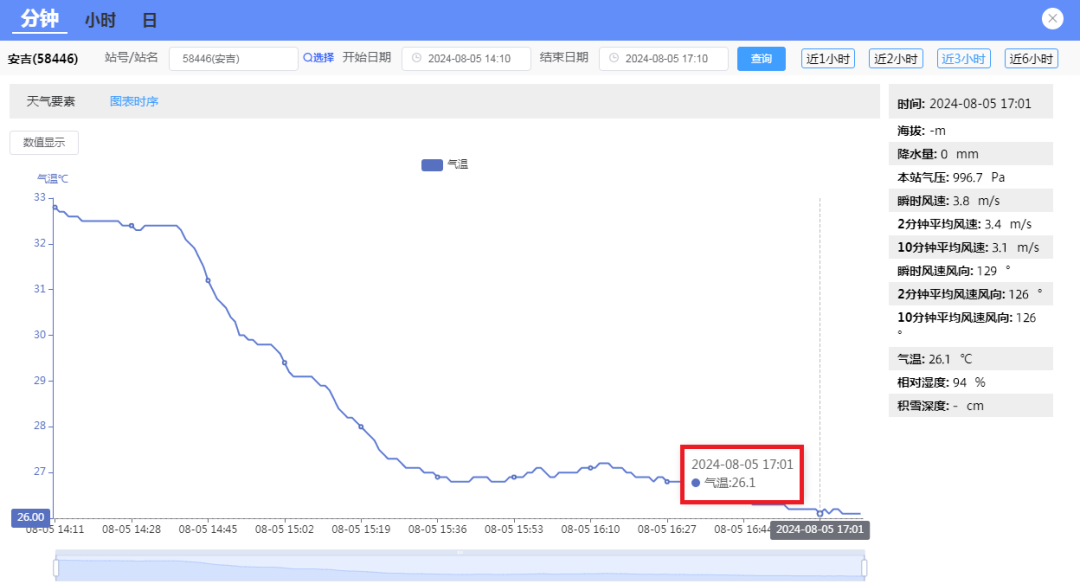This screenshot has width=1080, height=584.
Task: Choose the 近3小时 quick range
Action: [x=963, y=59]
